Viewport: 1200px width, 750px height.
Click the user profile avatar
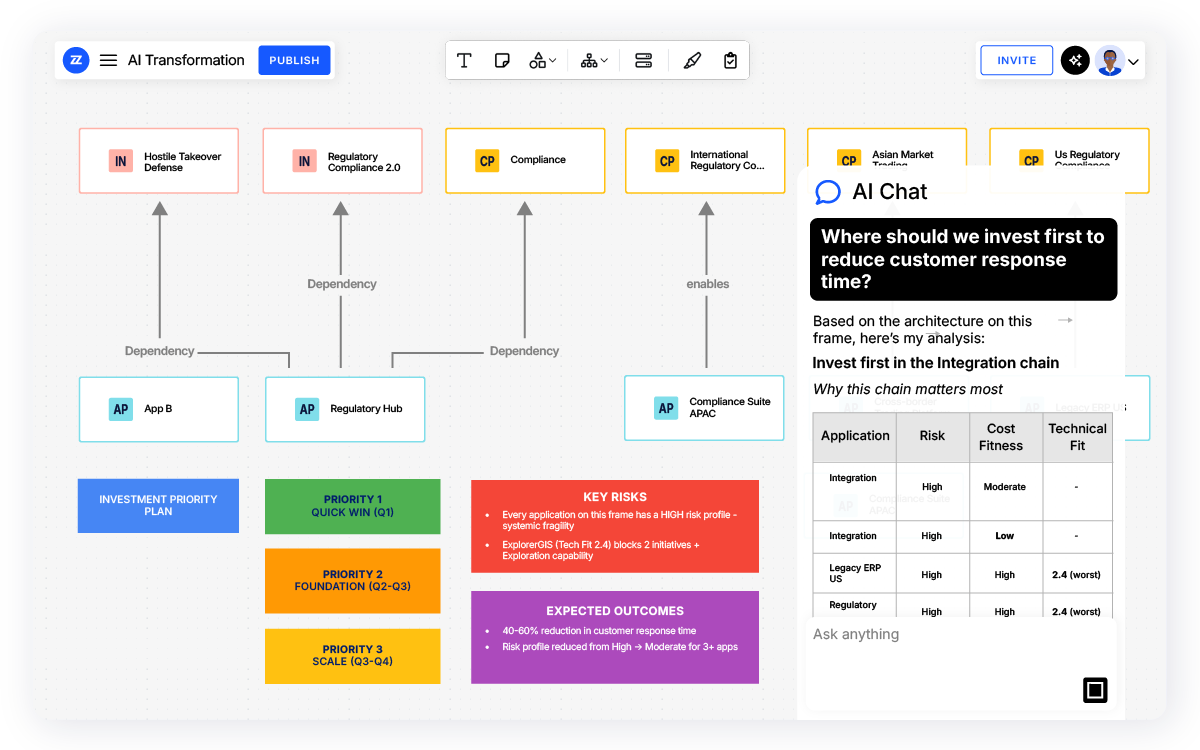[x=1109, y=60]
